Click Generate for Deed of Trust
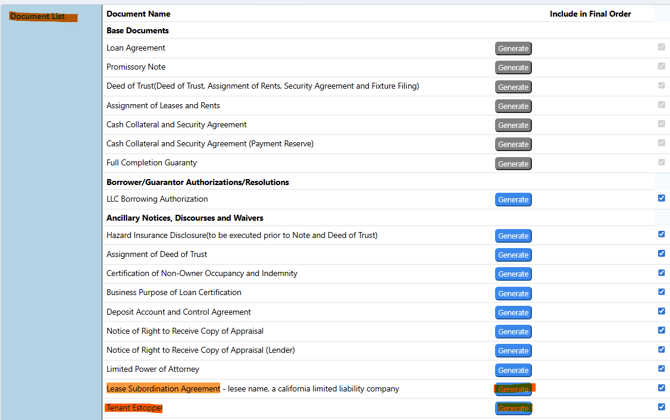This screenshot has width=670, height=420. point(513,87)
